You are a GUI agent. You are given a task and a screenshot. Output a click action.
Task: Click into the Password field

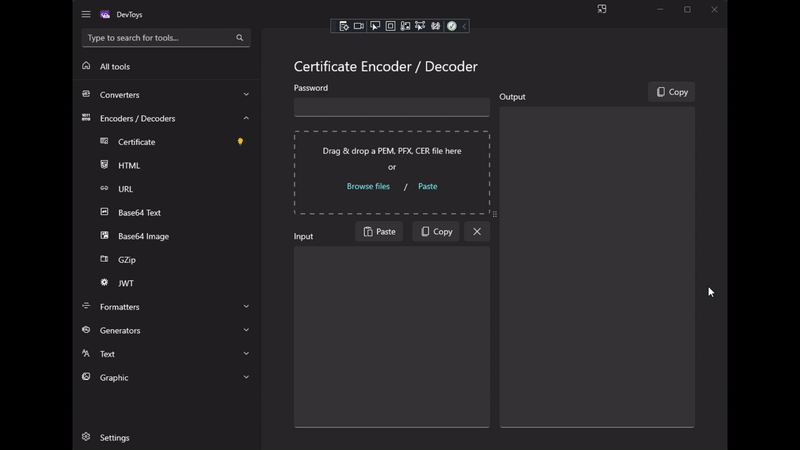(x=392, y=107)
